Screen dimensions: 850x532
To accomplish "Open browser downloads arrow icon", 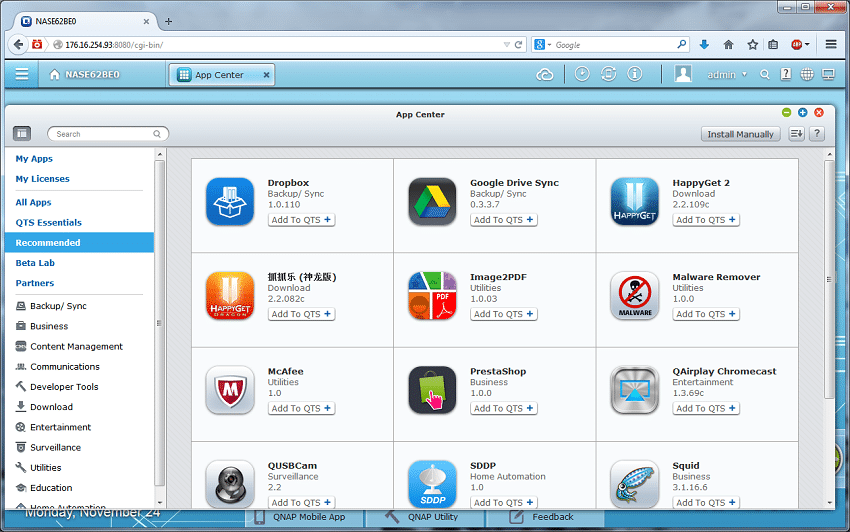I will coord(704,44).
